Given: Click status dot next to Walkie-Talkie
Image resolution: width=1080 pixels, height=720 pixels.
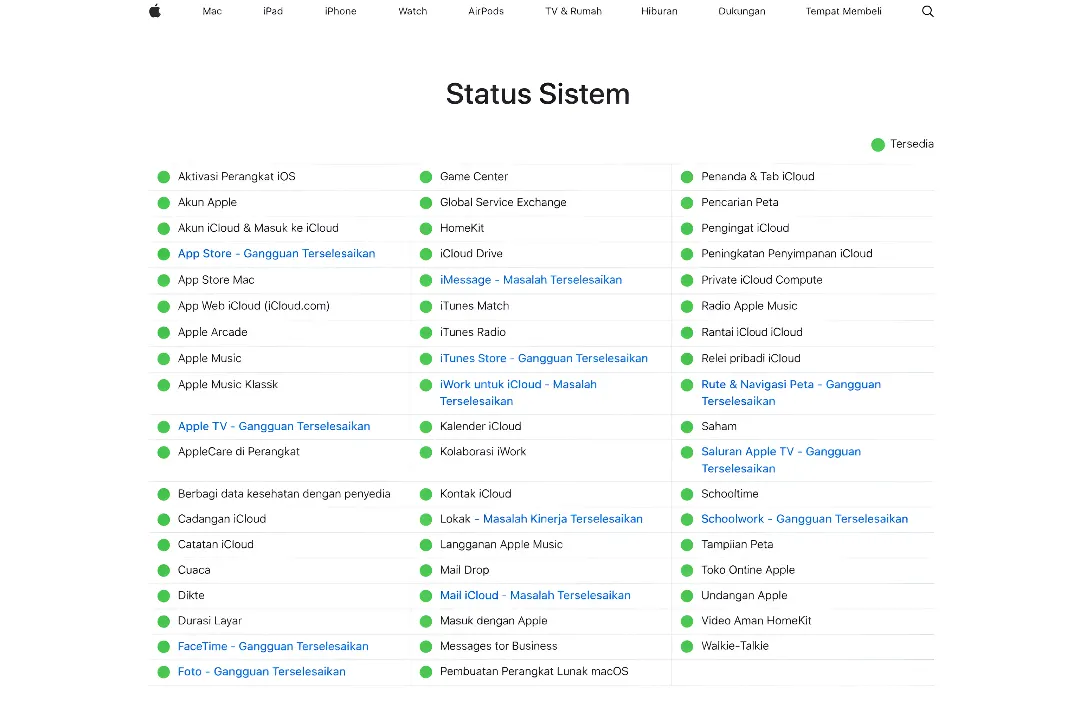Looking at the screenshot, I should [x=687, y=647].
